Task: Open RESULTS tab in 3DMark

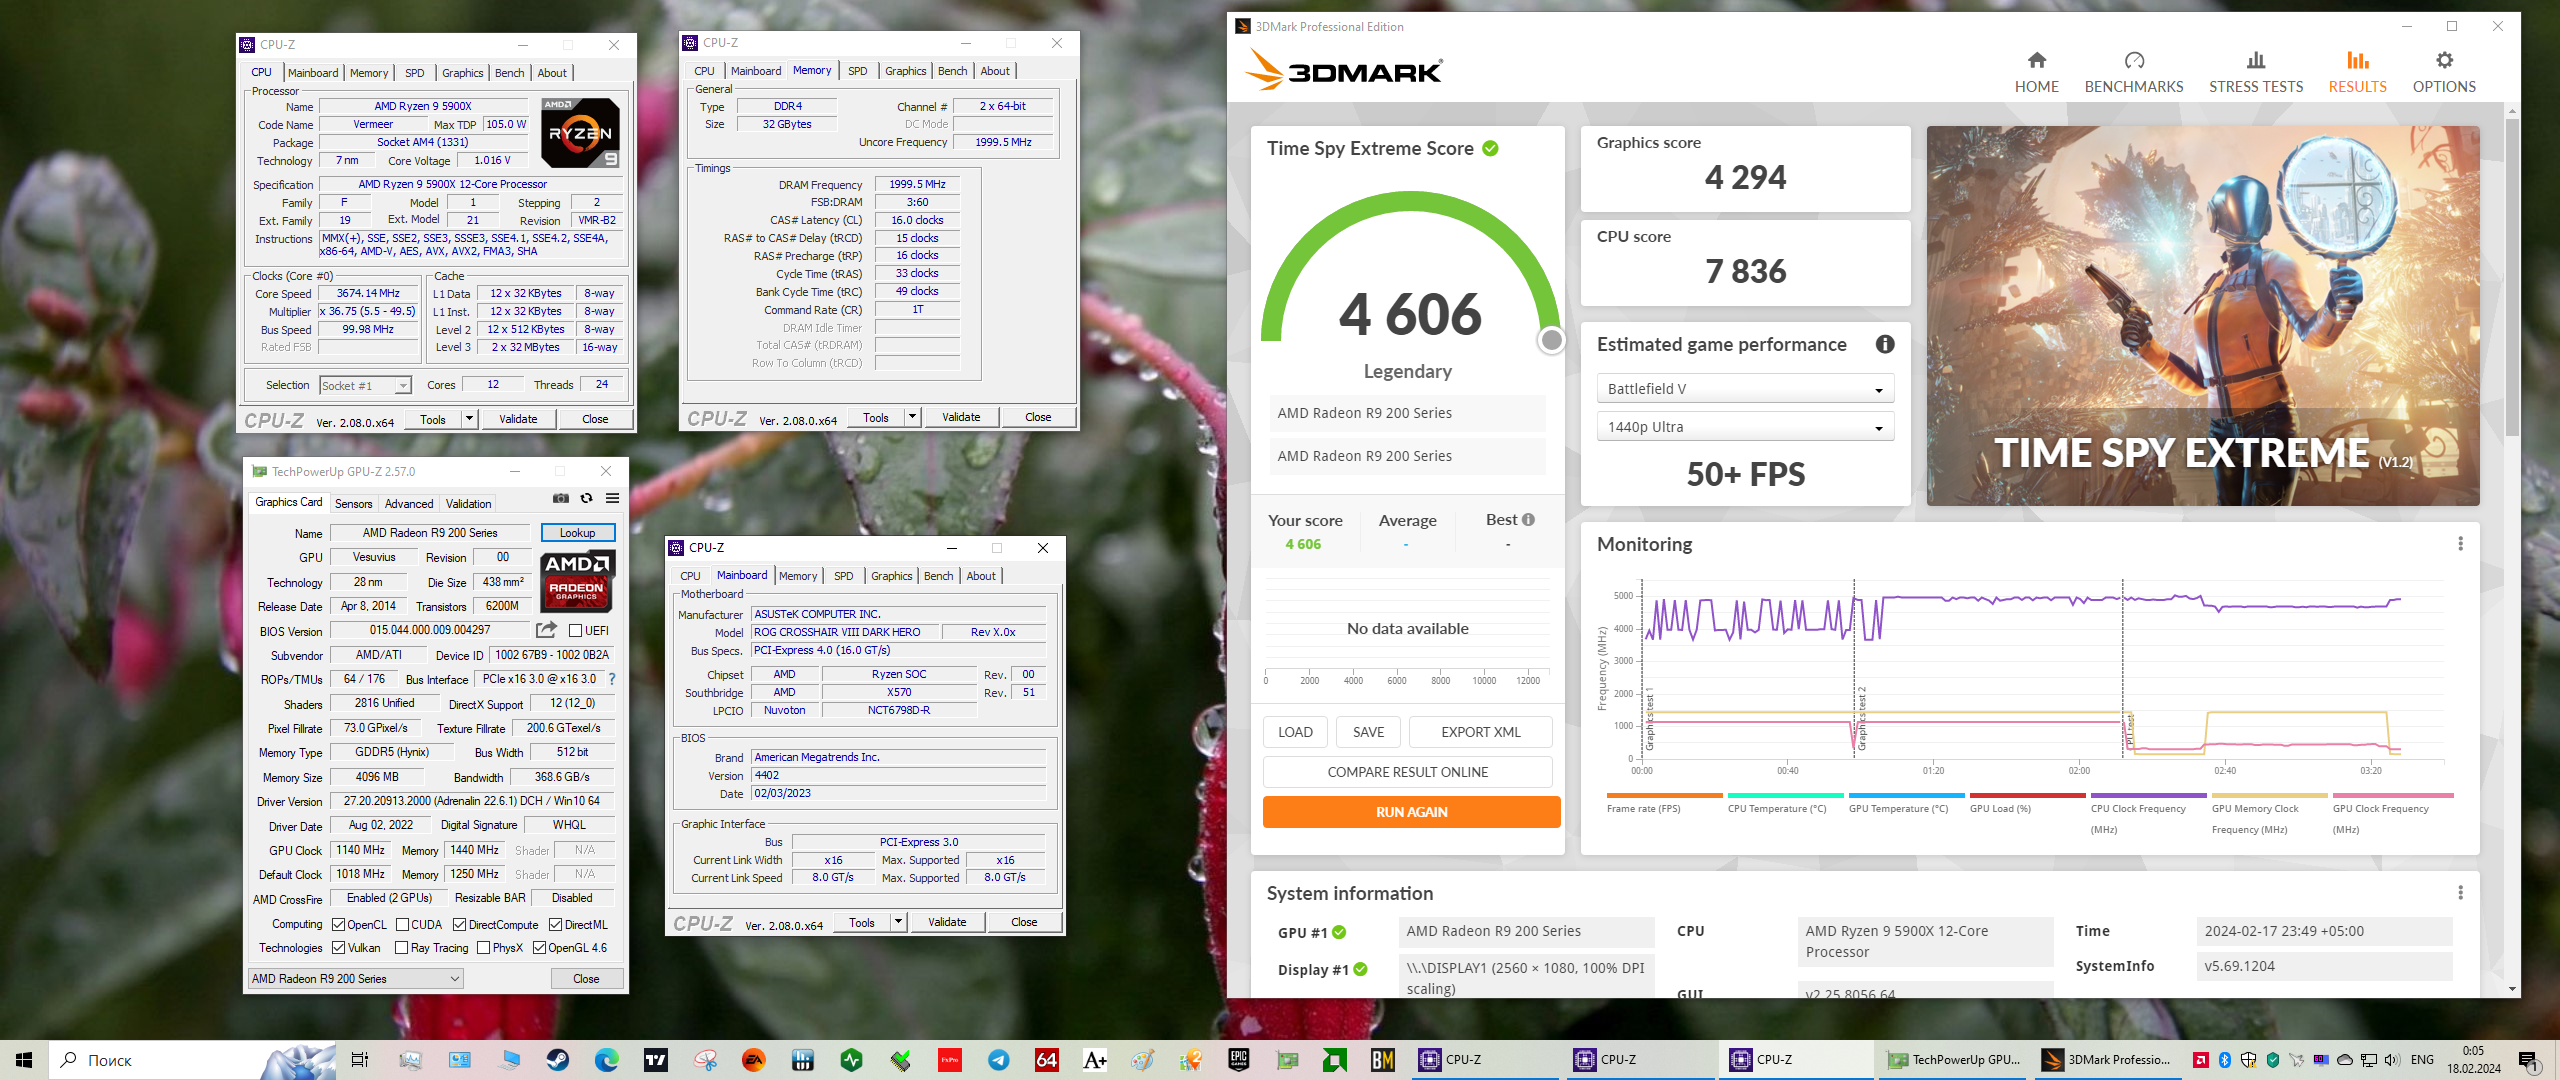Action: click(x=2357, y=72)
